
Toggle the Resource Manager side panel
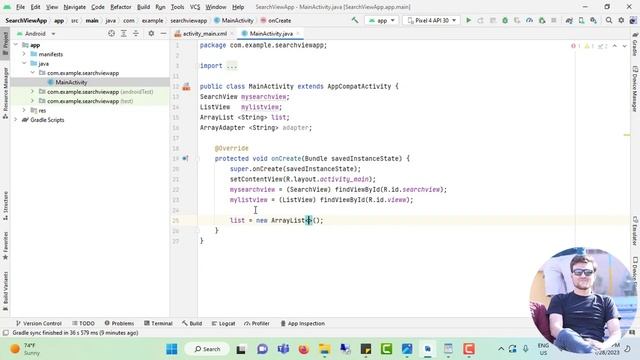pos(5,93)
